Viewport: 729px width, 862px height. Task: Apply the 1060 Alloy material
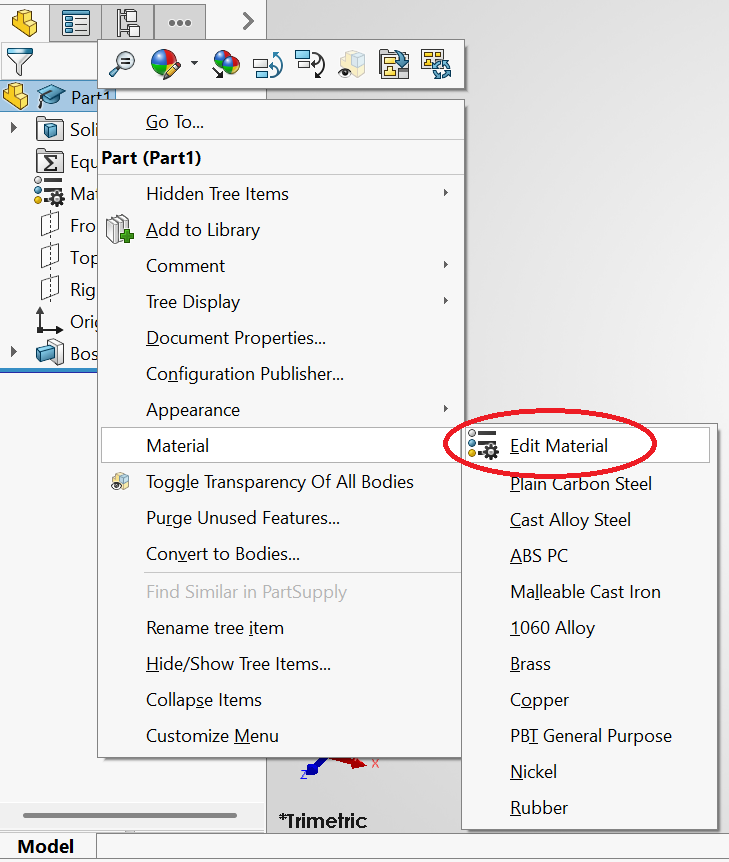pyautogui.click(x=589, y=628)
